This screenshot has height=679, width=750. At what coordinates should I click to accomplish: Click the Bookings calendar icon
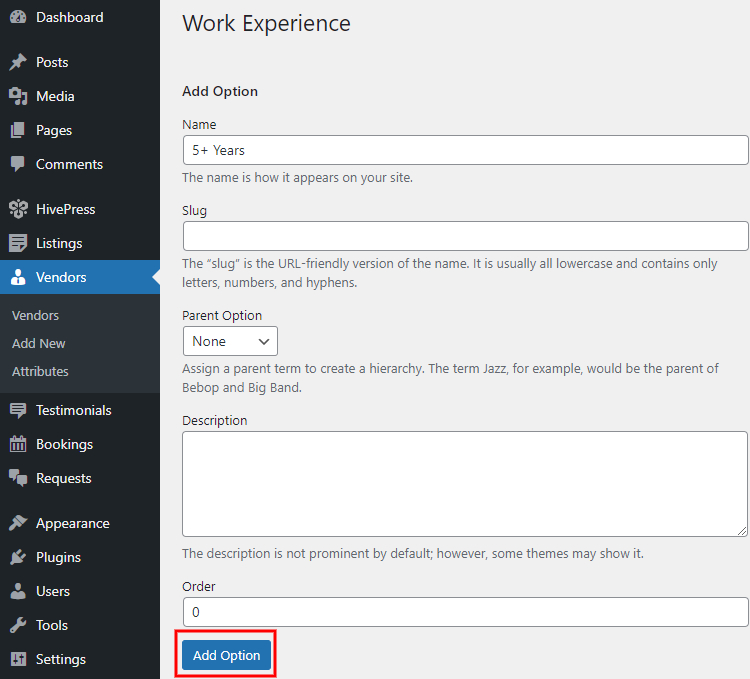pos(18,444)
